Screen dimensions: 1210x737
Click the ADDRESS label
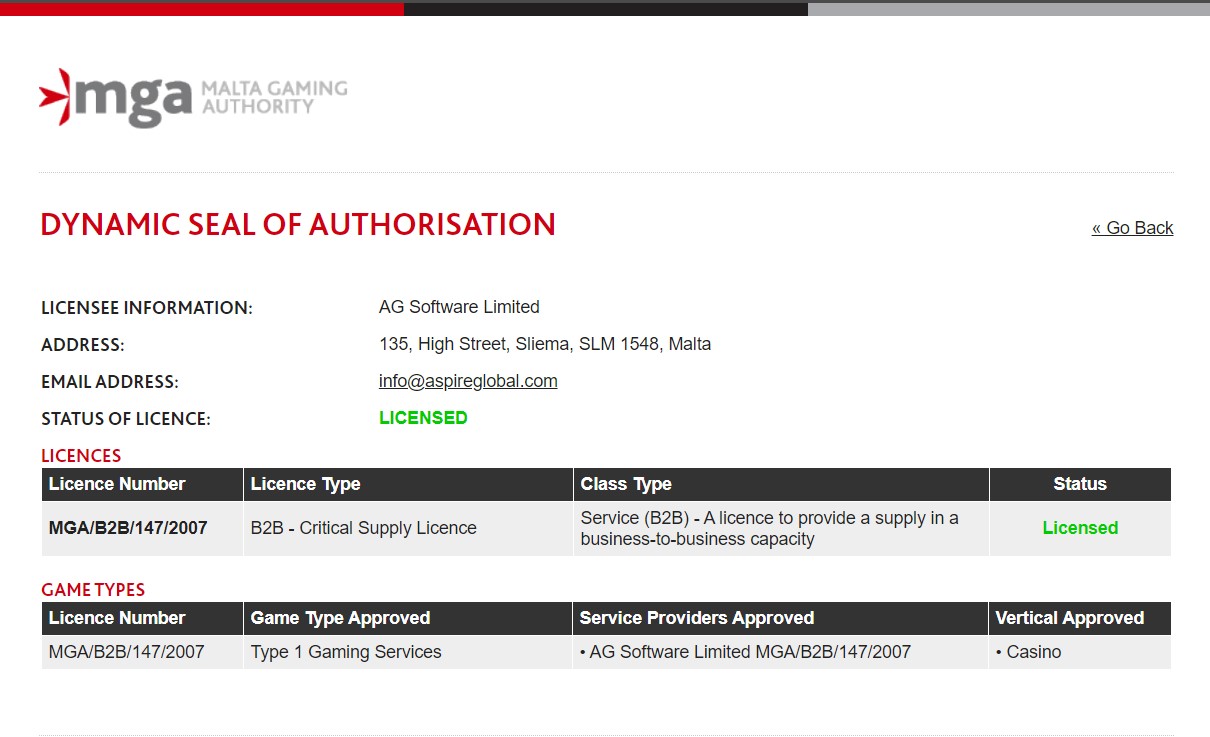pos(83,345)
